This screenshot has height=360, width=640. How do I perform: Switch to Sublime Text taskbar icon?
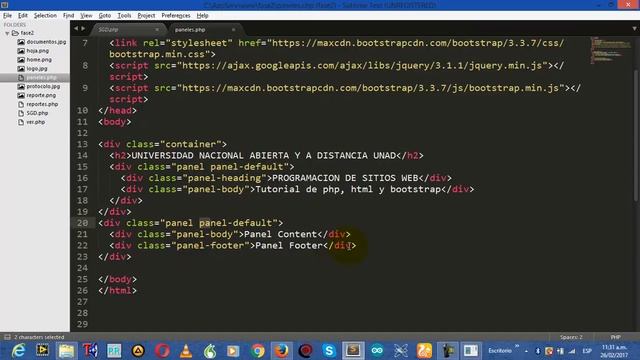(x=353, y=351)
